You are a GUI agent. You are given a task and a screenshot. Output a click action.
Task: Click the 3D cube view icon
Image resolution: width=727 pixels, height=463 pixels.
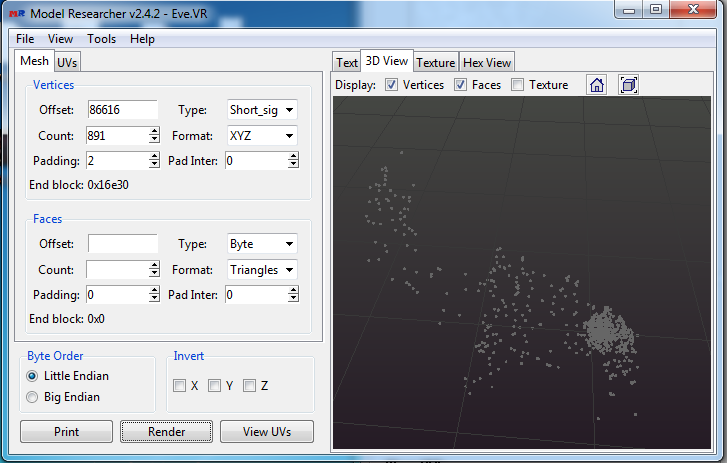[628, 85]
